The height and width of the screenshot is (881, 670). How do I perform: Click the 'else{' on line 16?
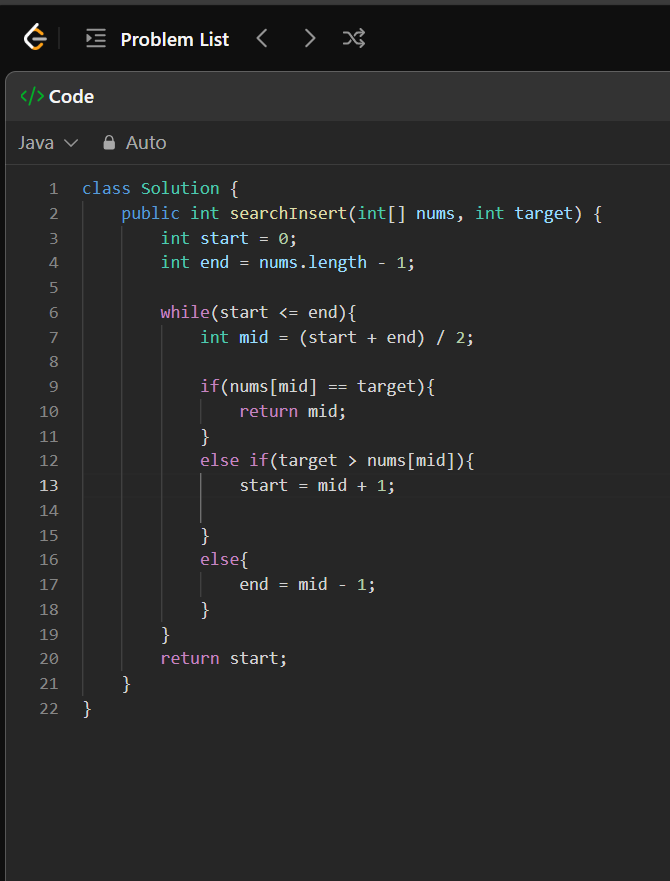(224, 560)
